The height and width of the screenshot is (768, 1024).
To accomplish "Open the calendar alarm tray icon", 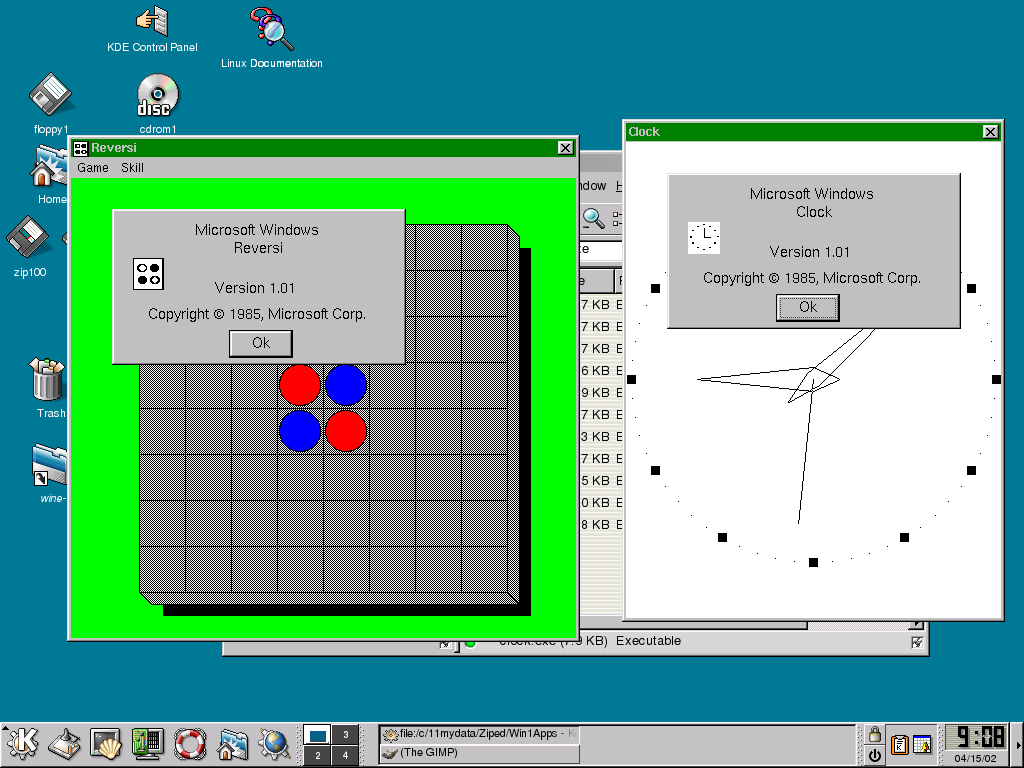I will tap(922, 744).
